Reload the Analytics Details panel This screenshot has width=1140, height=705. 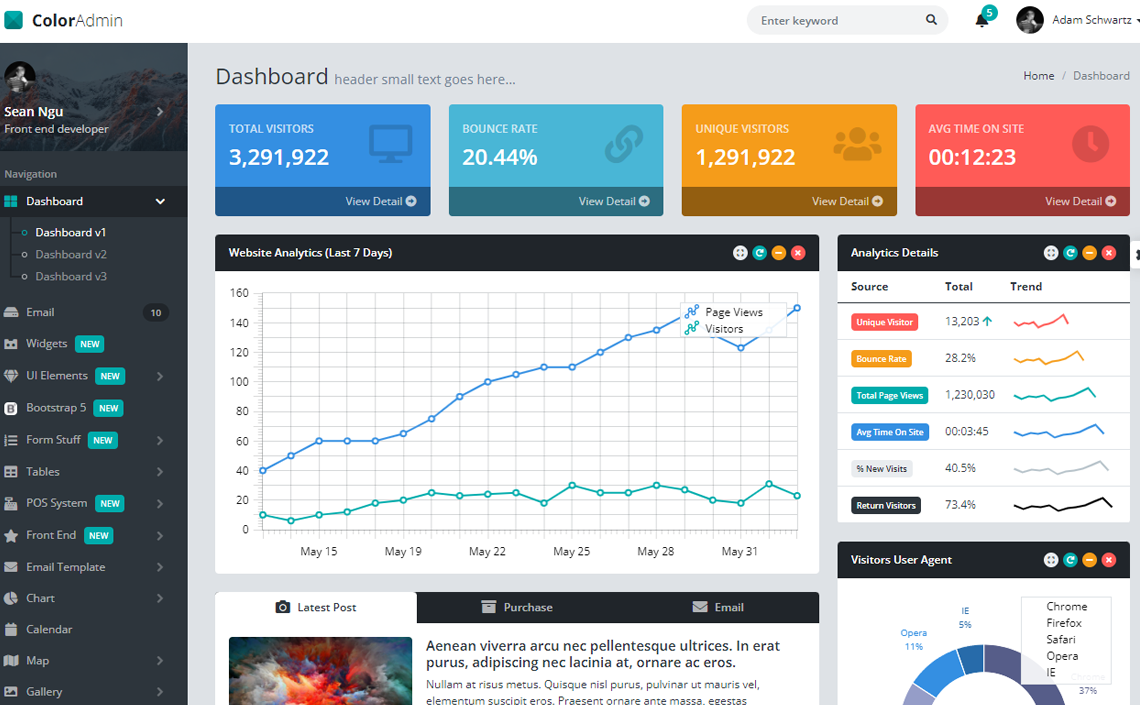(1070, 253)
